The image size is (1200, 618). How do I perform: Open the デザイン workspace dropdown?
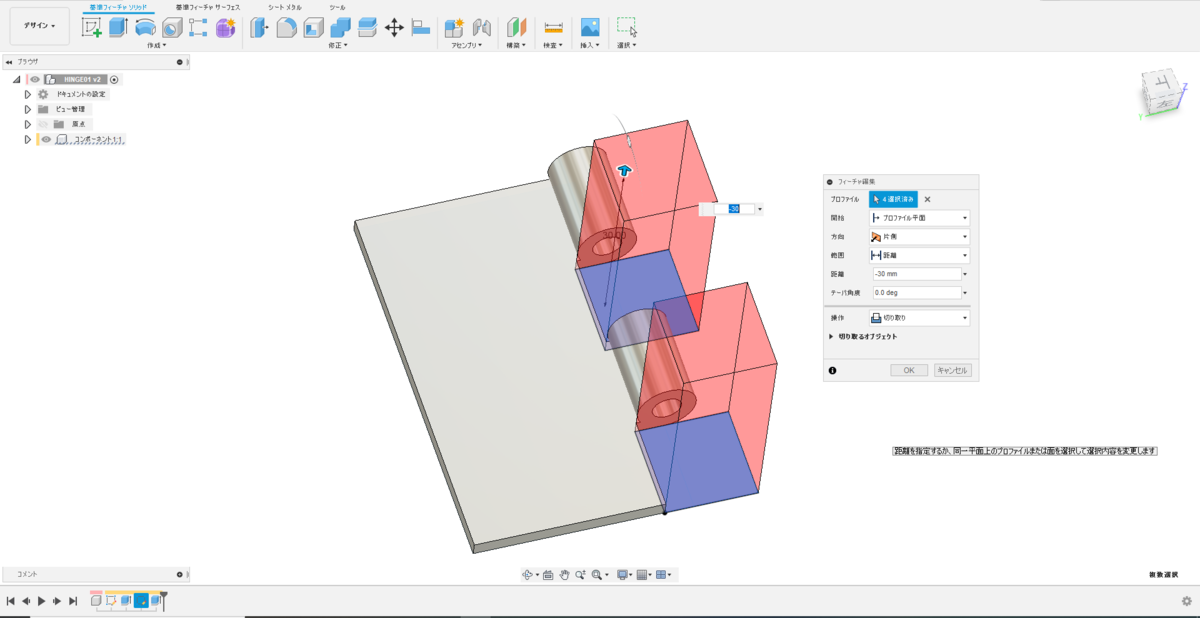[40, 26]
